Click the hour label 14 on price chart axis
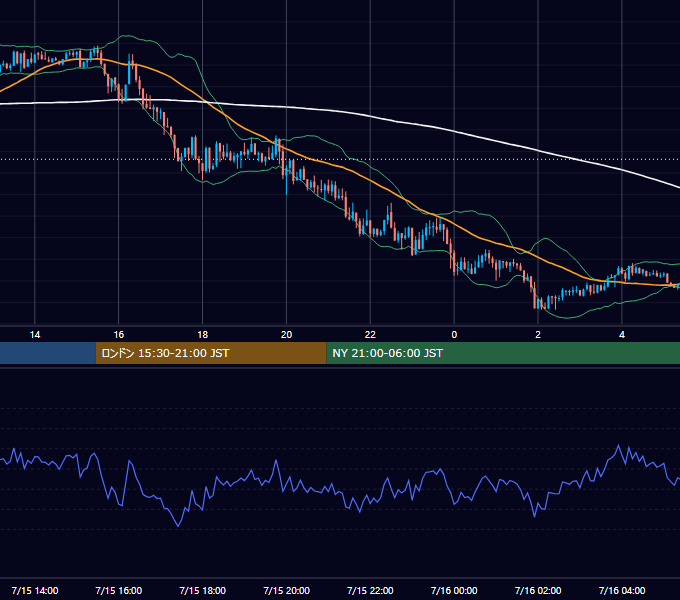This screenshot has width=680, height=600. (35, 335)
